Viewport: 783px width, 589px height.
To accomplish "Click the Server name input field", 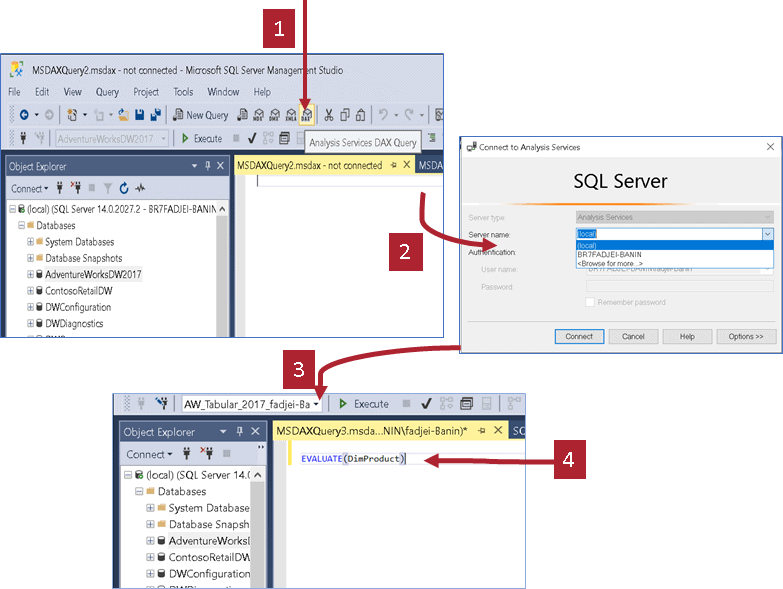I will tap(669, 234).
